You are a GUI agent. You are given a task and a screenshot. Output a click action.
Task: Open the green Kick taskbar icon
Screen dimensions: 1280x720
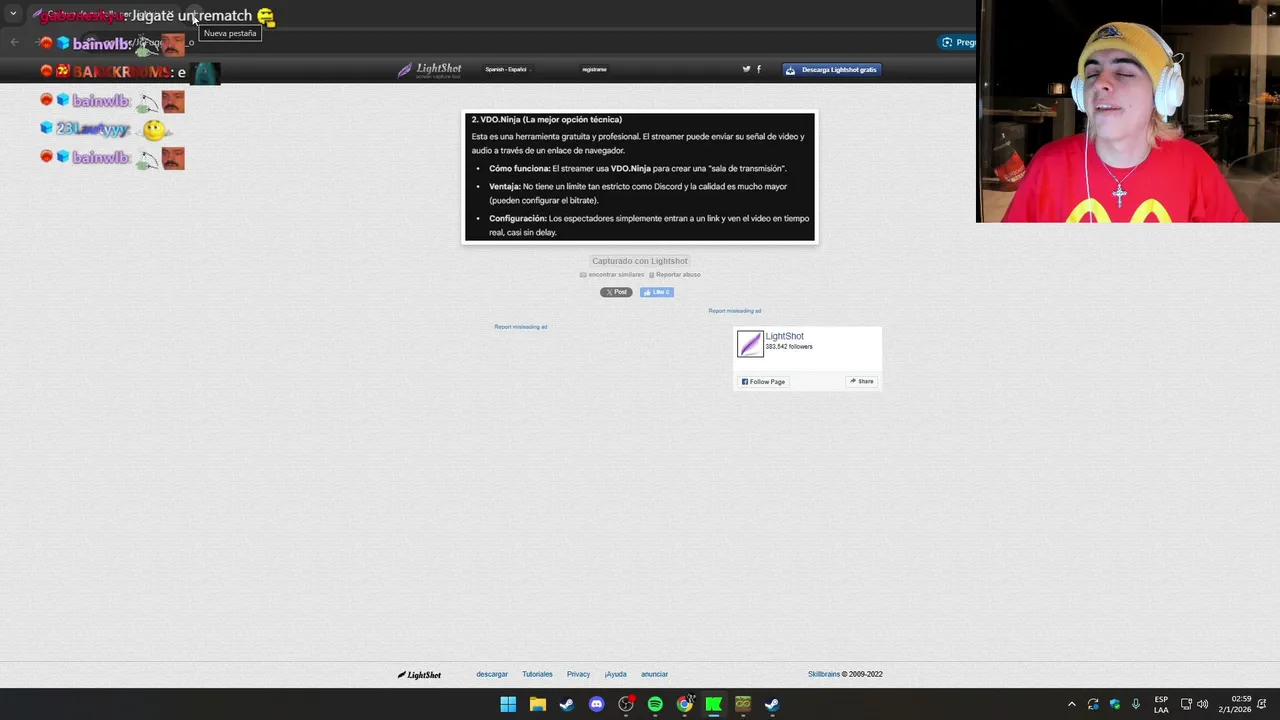pos(714,704)
